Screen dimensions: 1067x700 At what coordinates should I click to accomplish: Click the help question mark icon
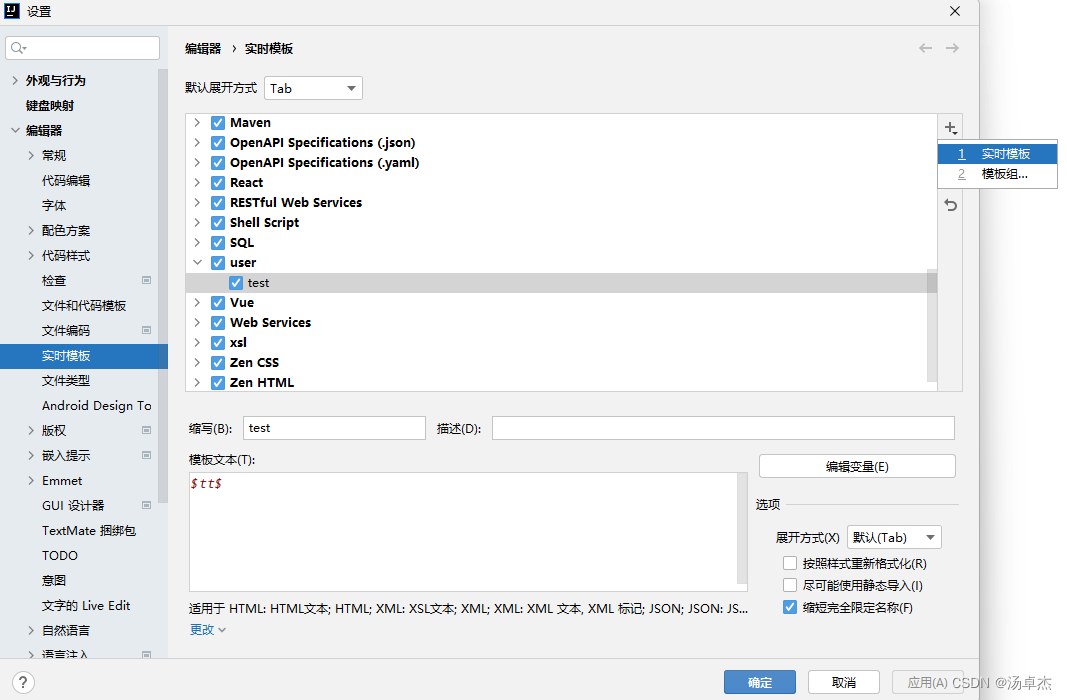coord(22,682)
